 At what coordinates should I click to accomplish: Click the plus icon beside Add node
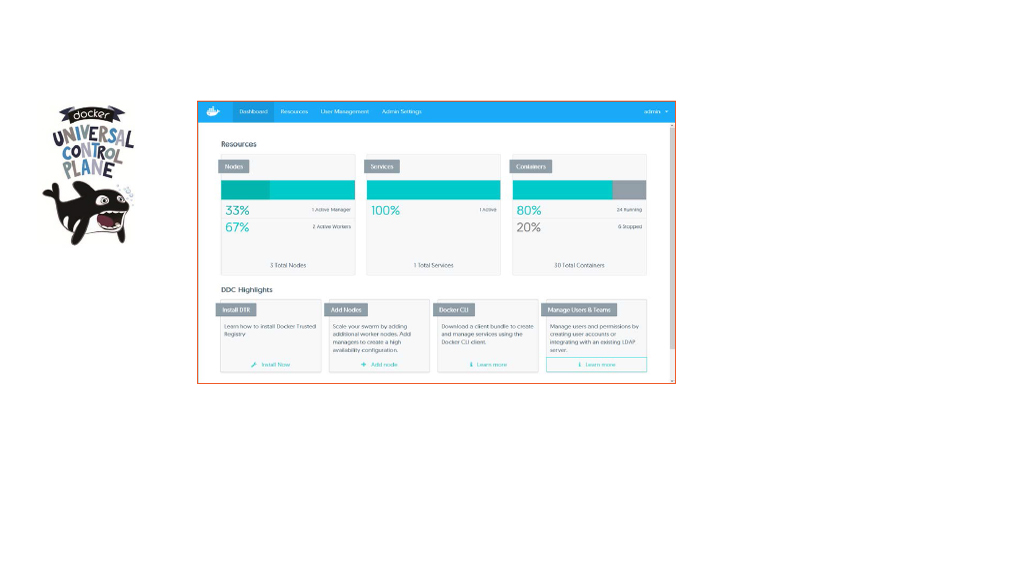364,365
